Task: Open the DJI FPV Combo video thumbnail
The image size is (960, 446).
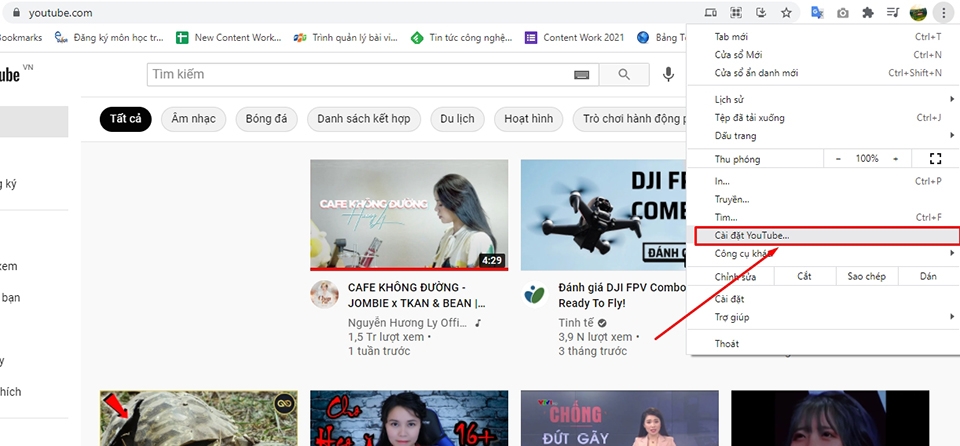Action: coord(604,215)
